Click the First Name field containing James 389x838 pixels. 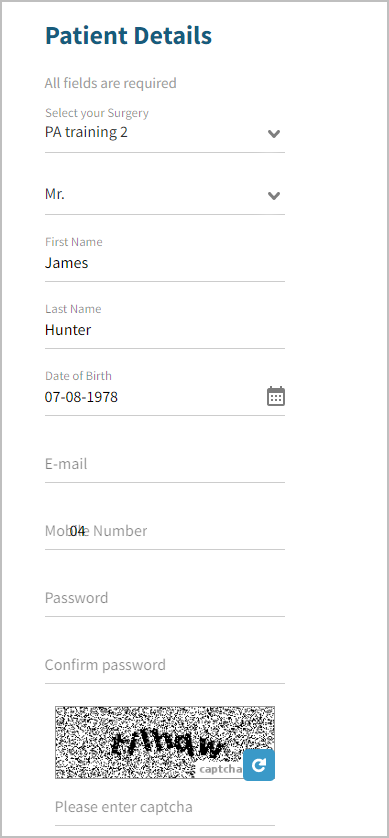click(165, 263)
